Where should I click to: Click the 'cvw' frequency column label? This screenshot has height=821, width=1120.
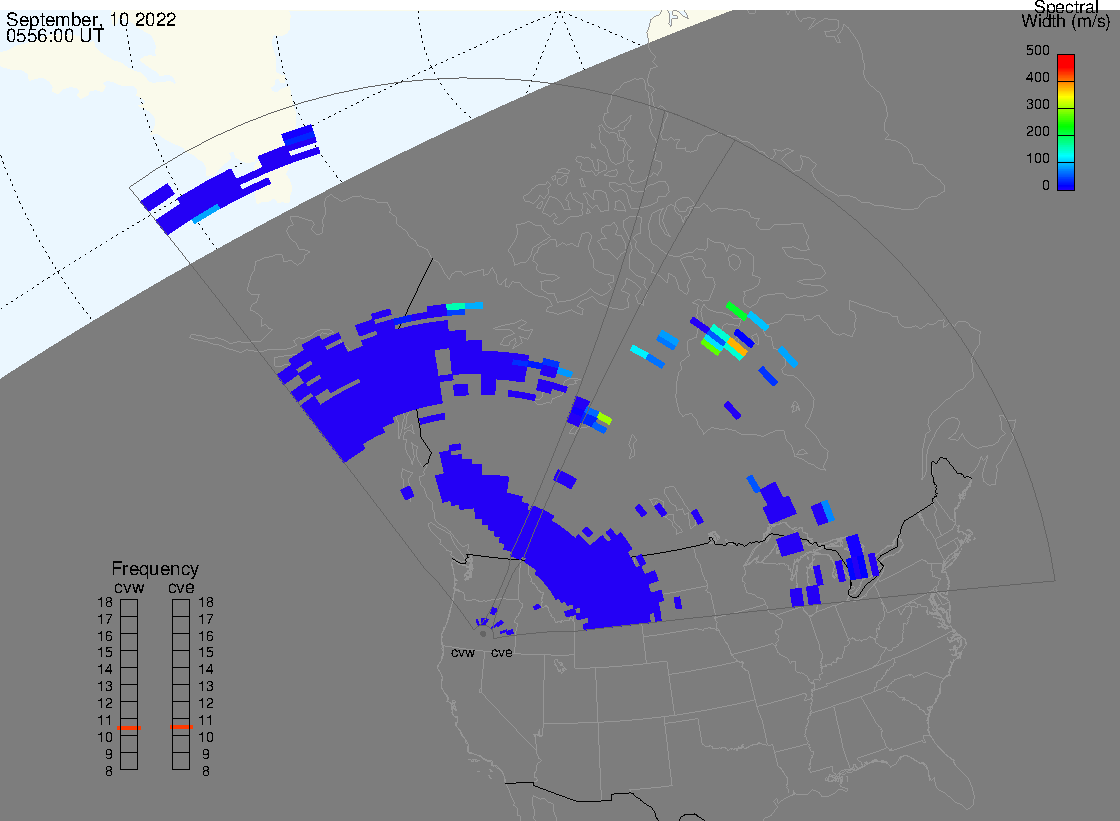(129, 587)
